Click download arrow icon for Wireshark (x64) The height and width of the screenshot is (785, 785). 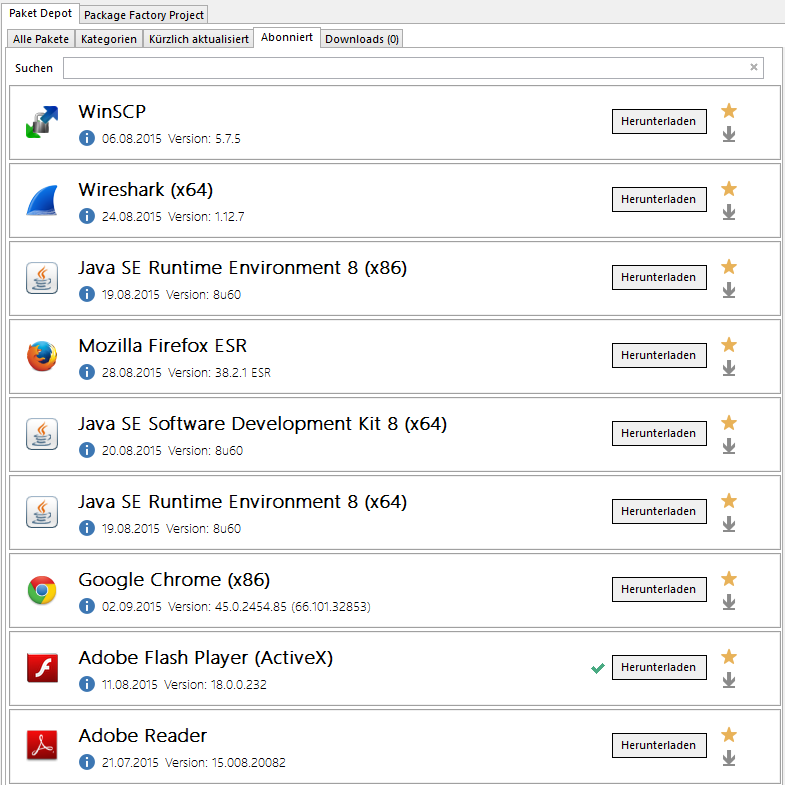(x=729, y=212)
